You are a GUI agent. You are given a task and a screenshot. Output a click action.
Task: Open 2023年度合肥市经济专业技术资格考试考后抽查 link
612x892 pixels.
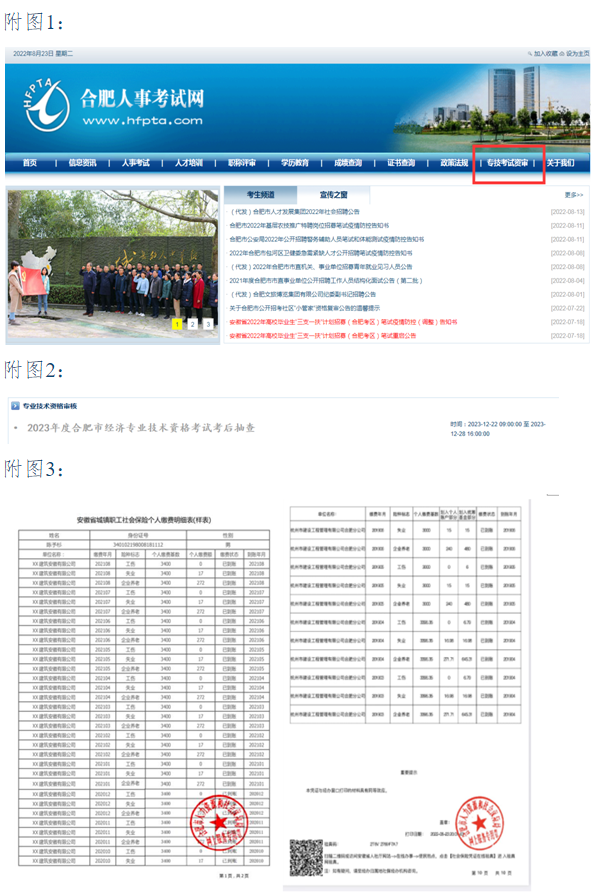click(x=141, y=428)
